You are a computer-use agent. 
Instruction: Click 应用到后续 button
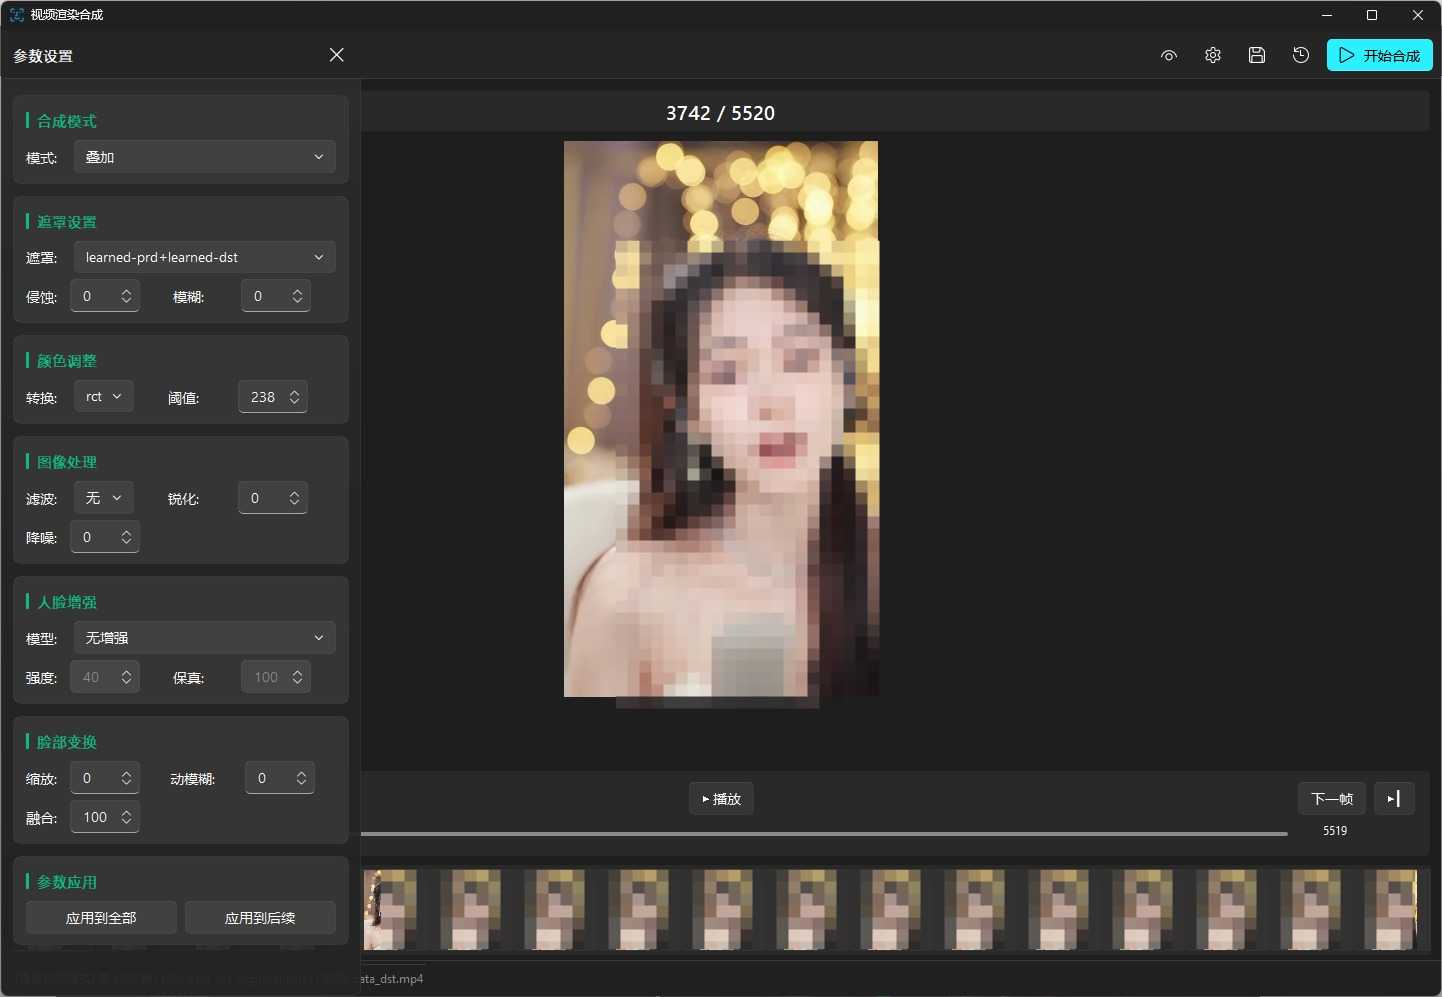pos(260,918)
